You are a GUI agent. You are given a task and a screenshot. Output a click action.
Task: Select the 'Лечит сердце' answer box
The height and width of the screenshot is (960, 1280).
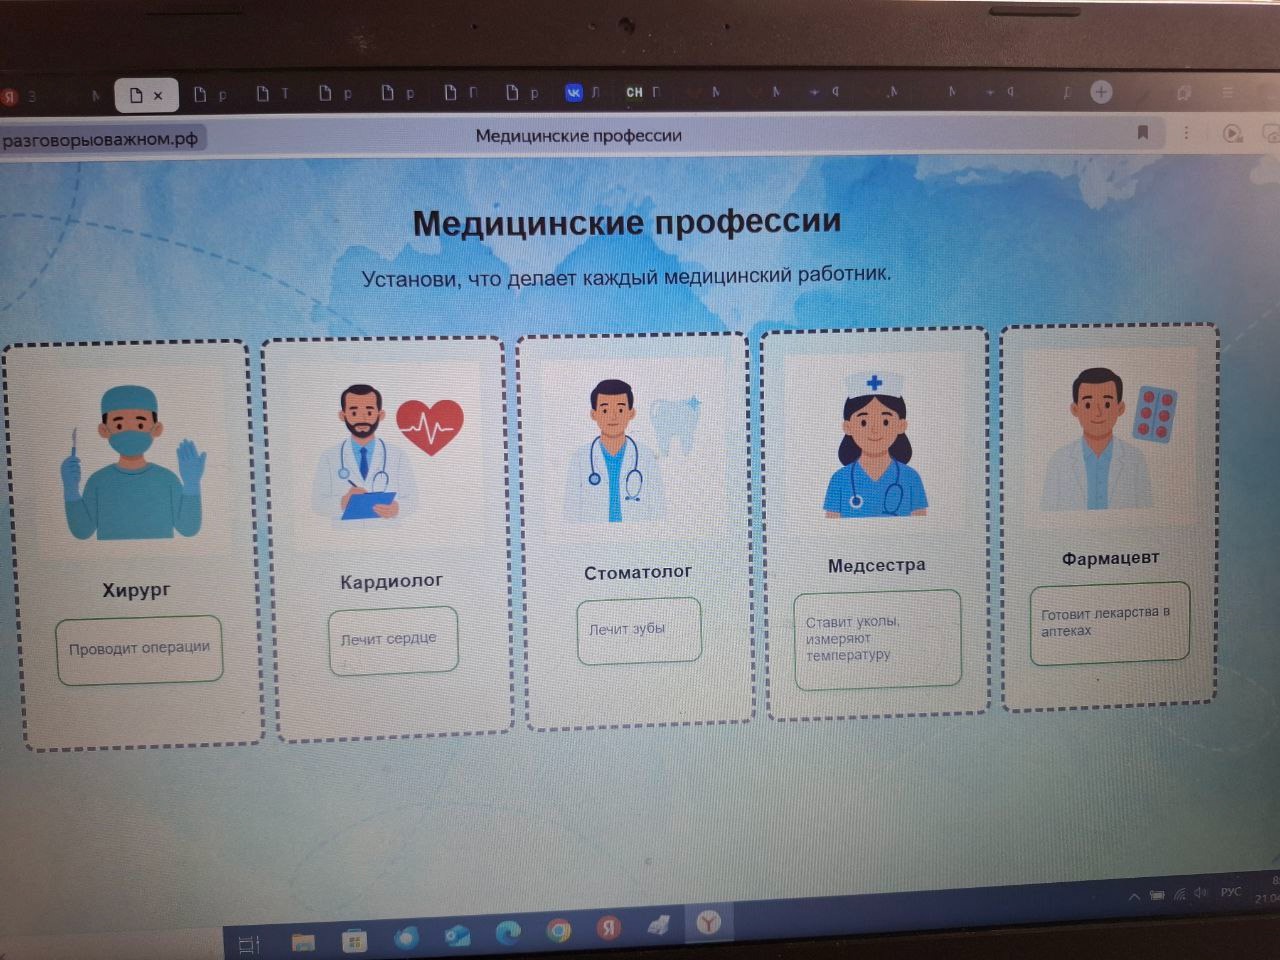[x=393, y=640]
